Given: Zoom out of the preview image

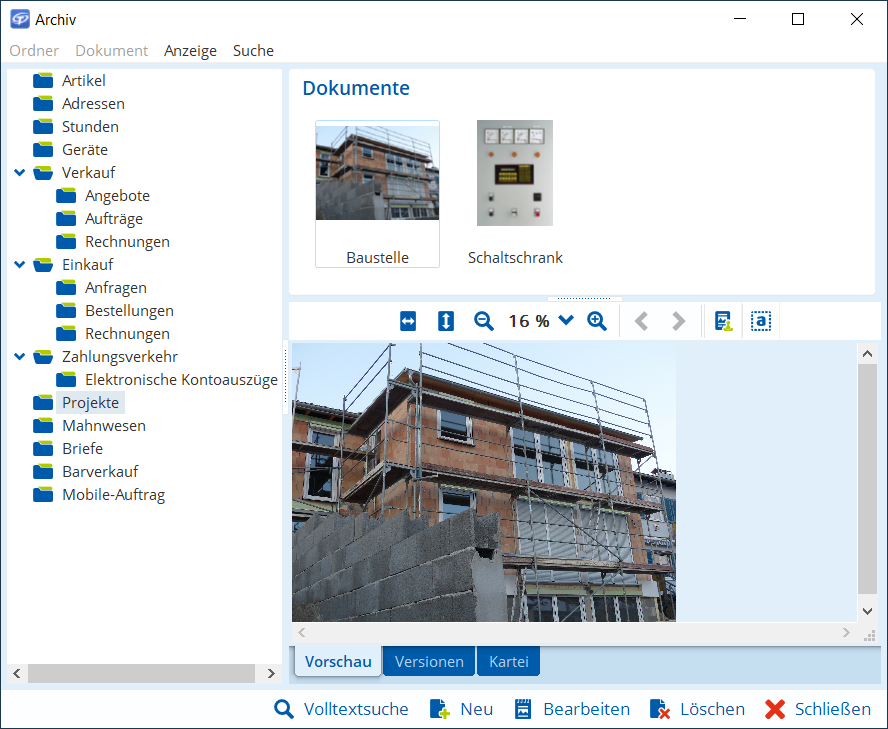Looking at the screenshot, I should (484, 321).
